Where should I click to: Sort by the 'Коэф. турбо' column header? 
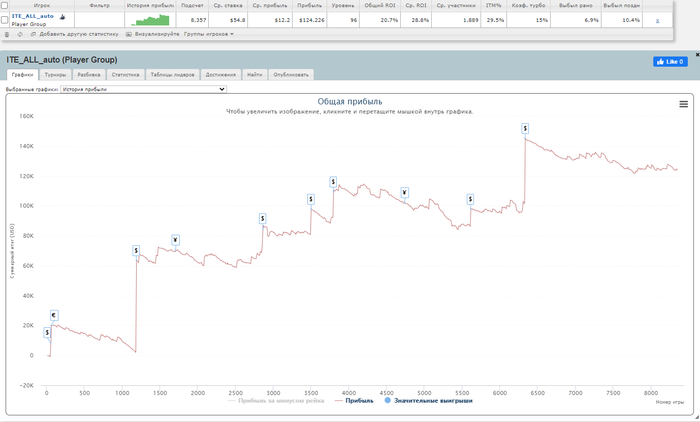point(529,5)
